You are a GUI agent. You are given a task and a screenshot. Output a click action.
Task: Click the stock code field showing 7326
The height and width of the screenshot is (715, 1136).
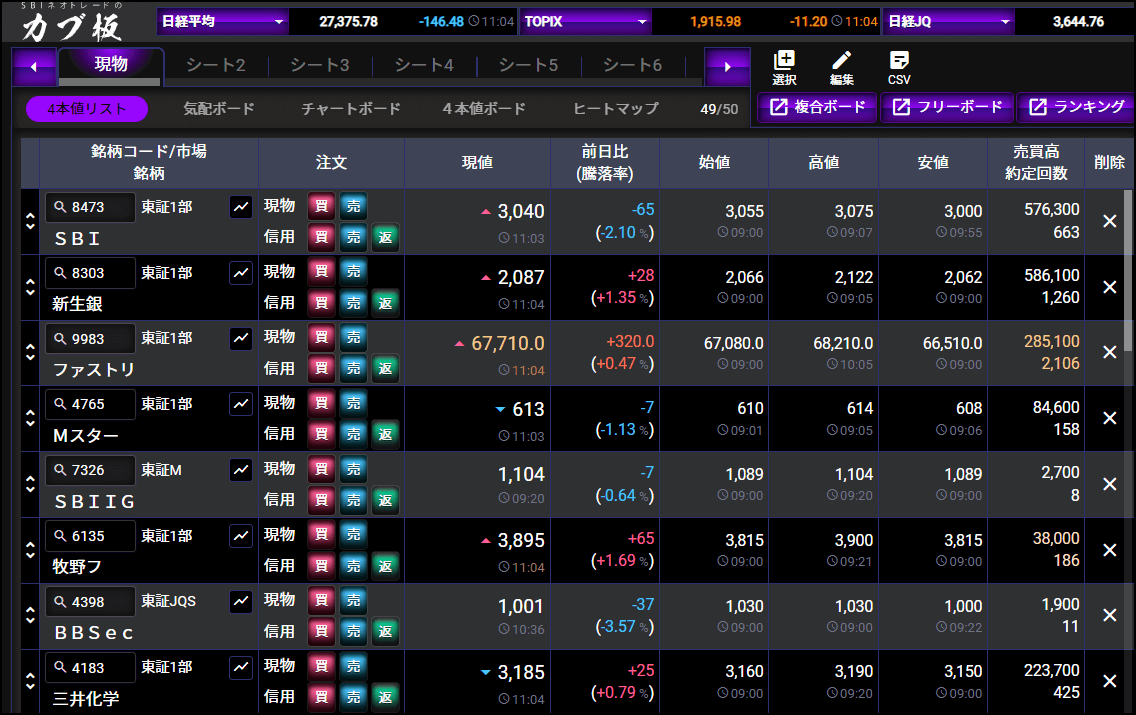tap(91, 470)
